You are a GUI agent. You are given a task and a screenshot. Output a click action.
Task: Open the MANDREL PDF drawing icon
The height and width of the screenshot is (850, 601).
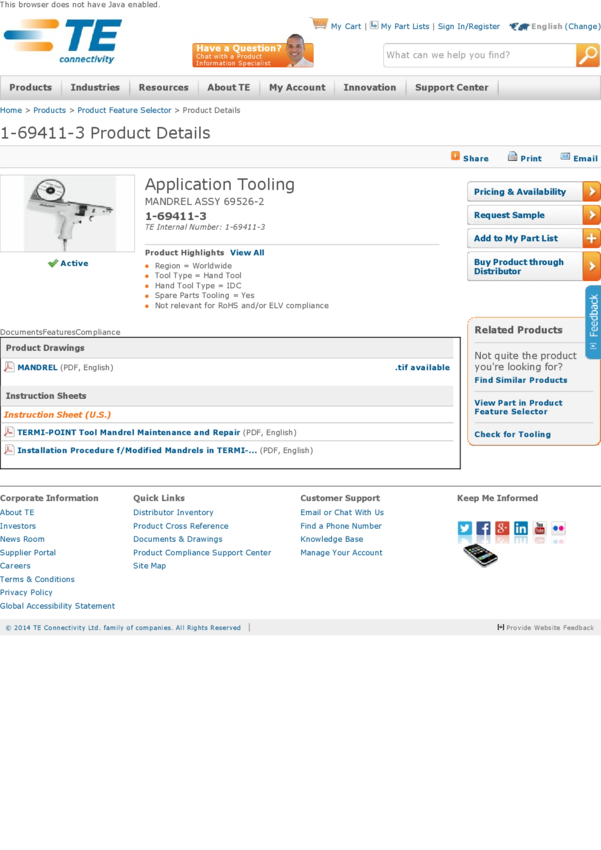coord(9,367)
